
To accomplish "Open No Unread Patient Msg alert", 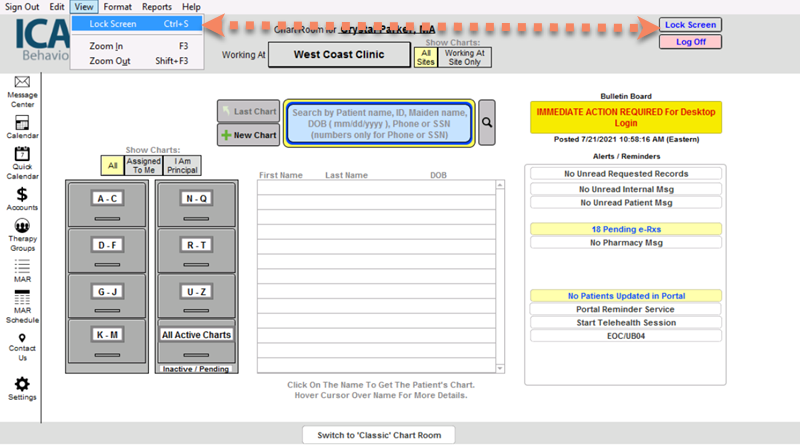I will (x=626, y=203).
